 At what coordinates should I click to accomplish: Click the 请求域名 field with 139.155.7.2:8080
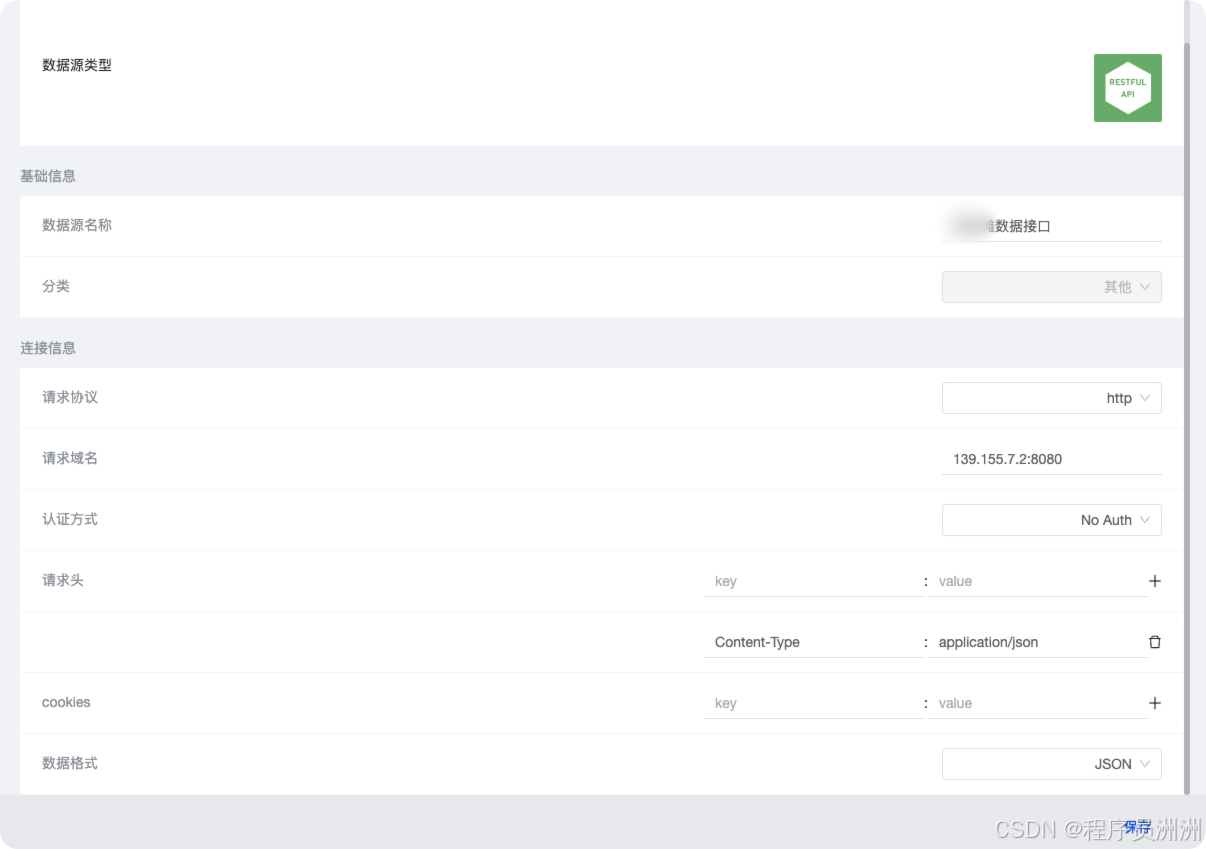pos(1052,459)
